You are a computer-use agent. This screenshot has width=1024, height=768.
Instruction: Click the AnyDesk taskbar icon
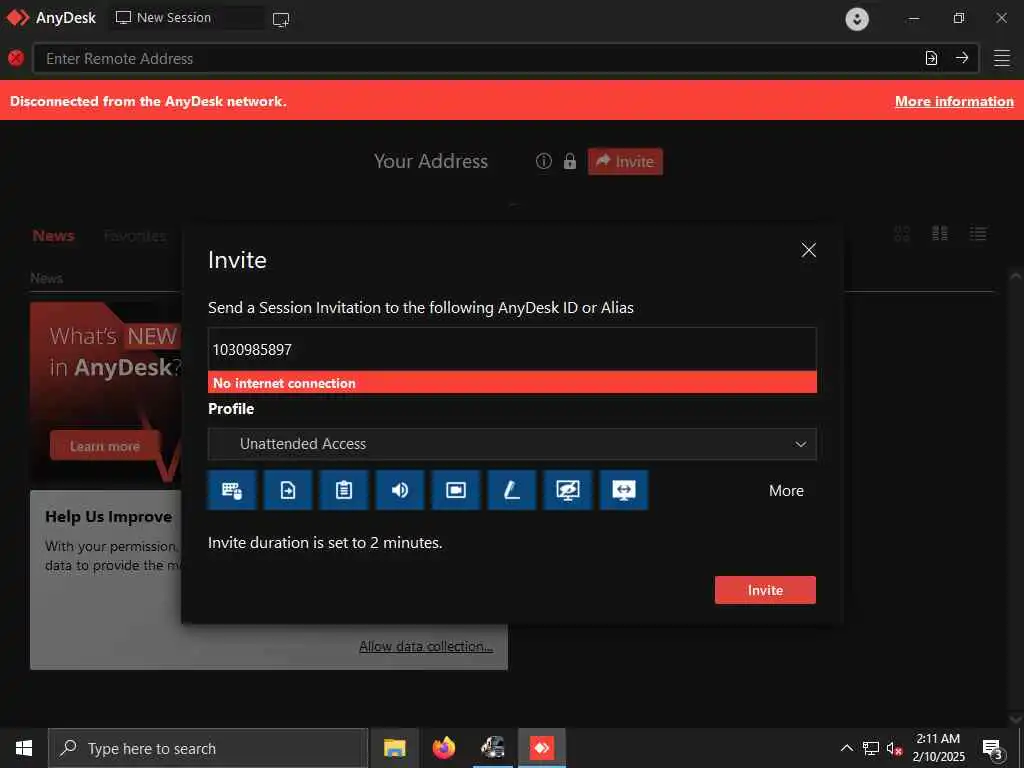pos(542,748)
